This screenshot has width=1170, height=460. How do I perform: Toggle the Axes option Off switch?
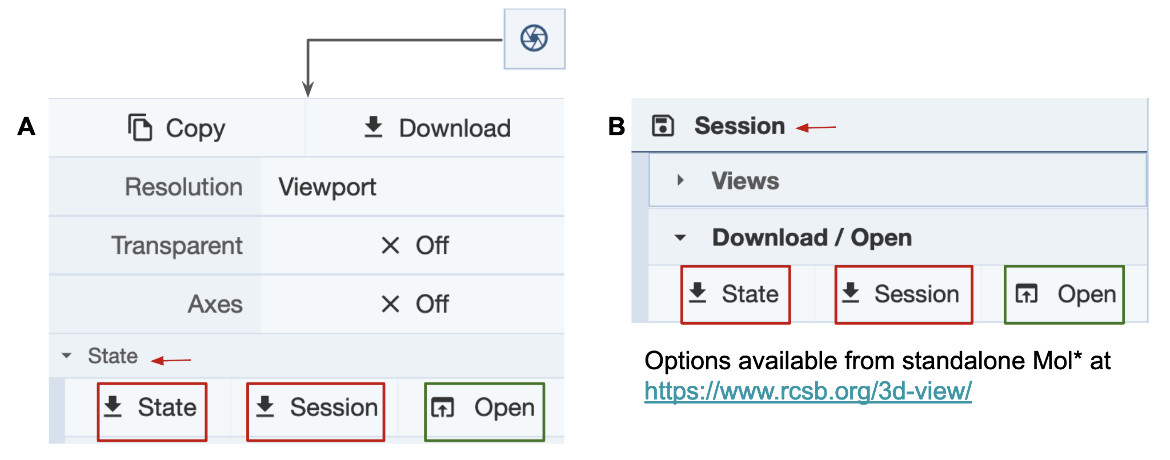[x=414, y=303]
